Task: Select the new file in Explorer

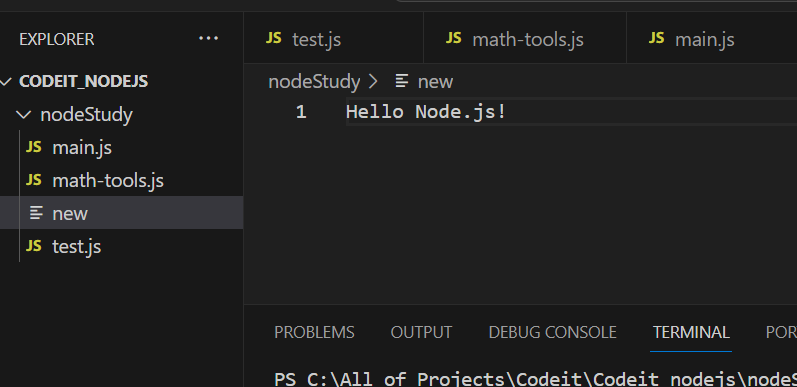Action: tap(121, 213)
